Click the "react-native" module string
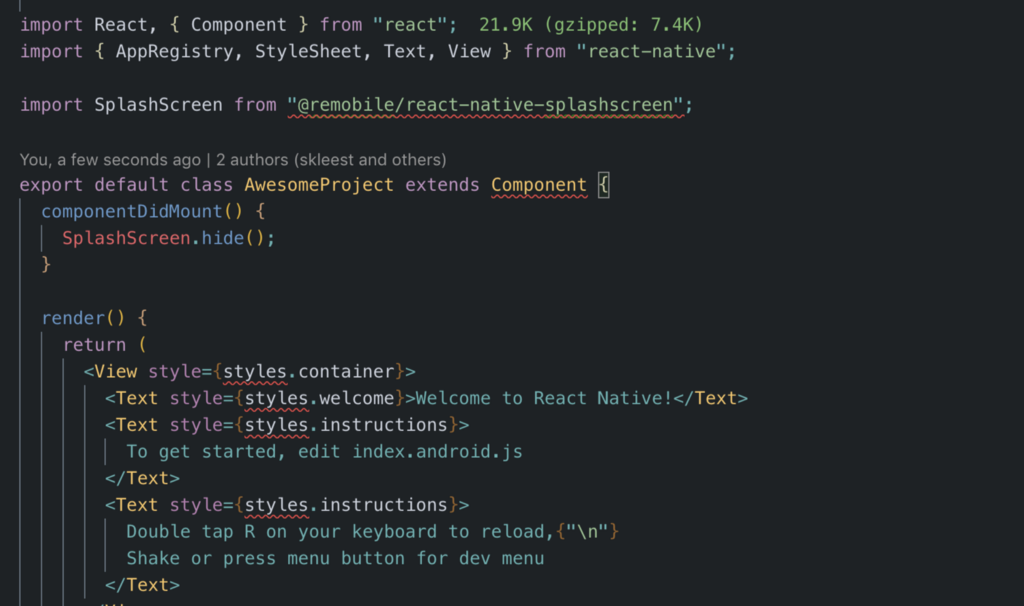 tap(650, 51)
